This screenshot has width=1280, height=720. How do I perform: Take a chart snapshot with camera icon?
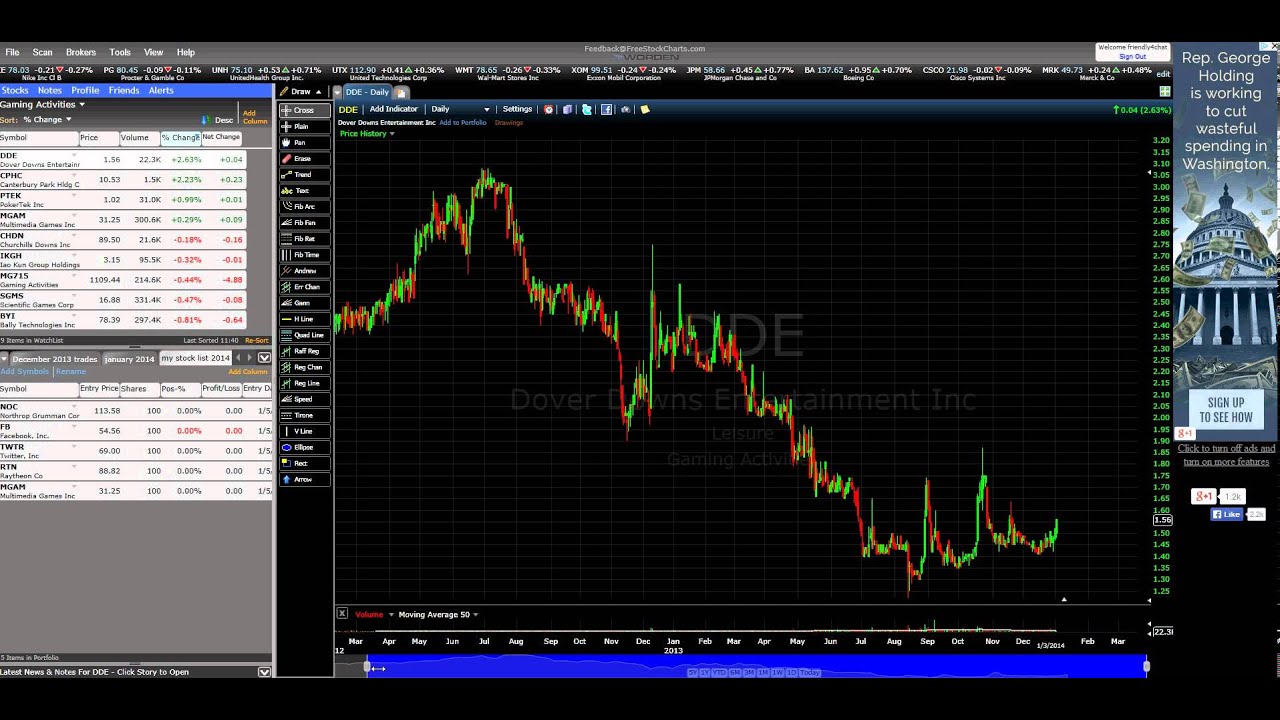pyautogui.click(x=625, y=110)
